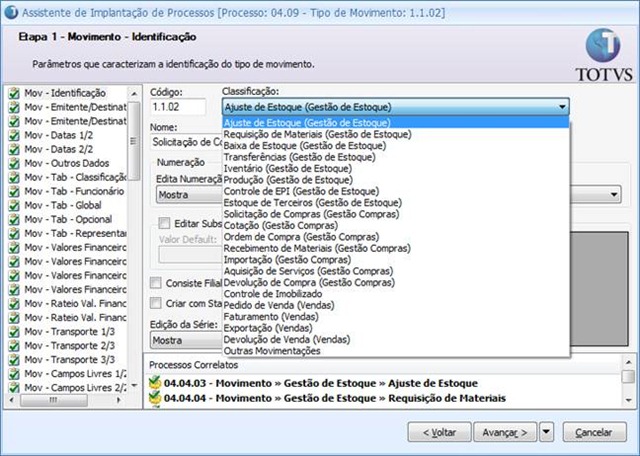Click checkmark icon beside 'Mov - Tab - Classificação'
The height and width of the screenshot is (456, 640).
point(14,177)
